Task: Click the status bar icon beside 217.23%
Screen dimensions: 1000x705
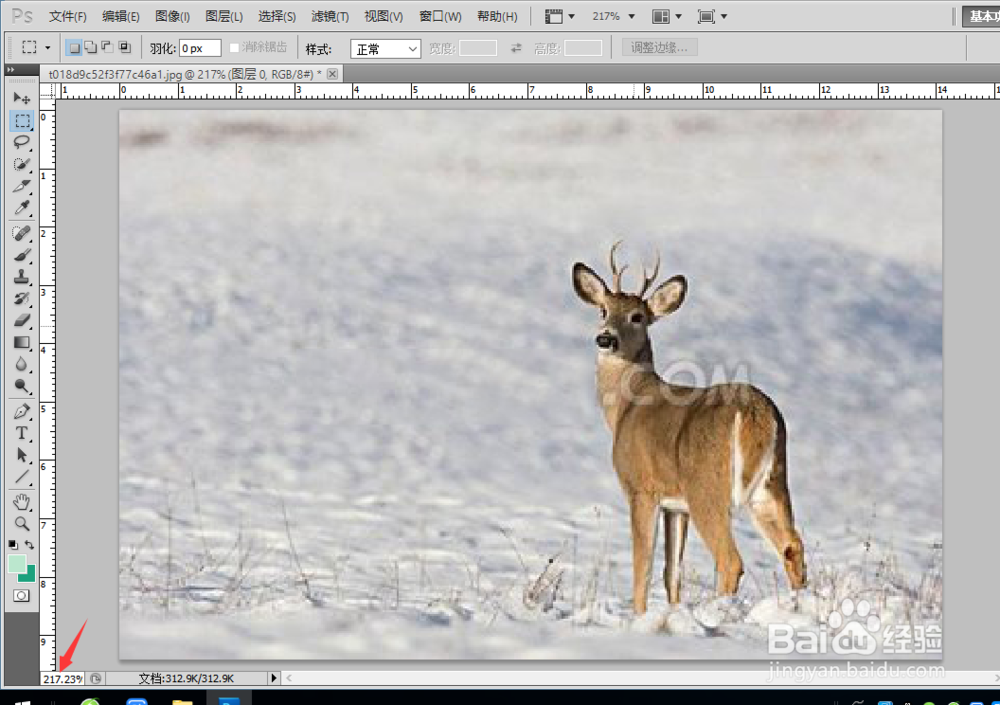Action: pyautogui.click(x=96, y=678)
